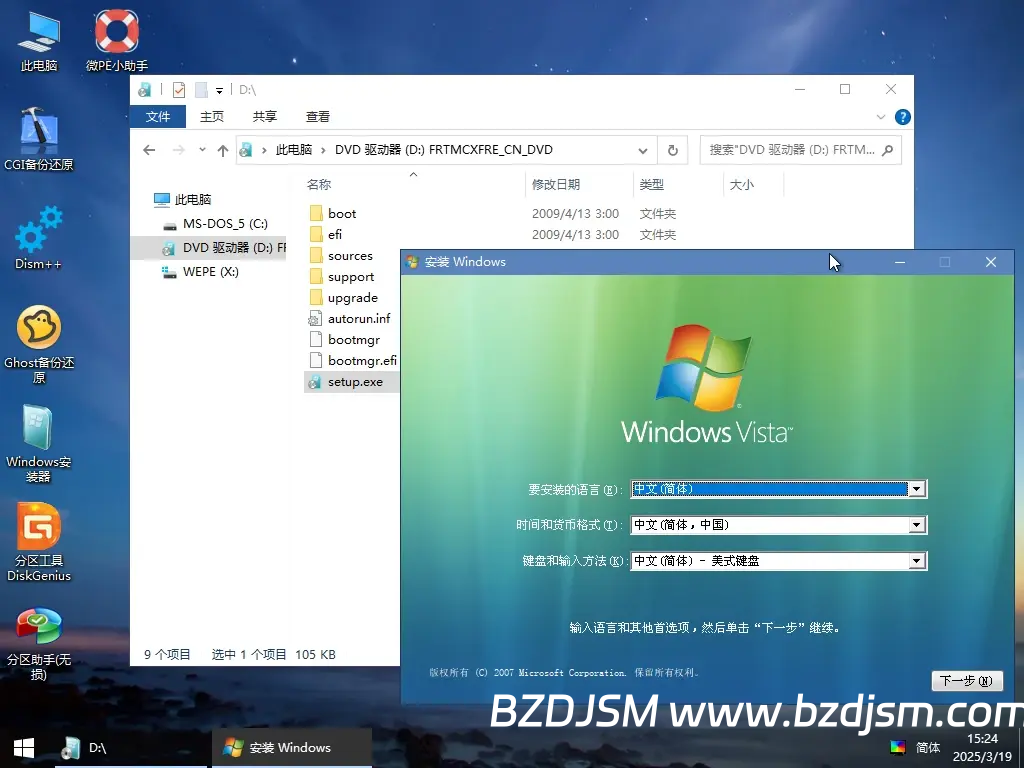
Task: Expand the Explorer ribbon chevron
Action: pos(880,117)
